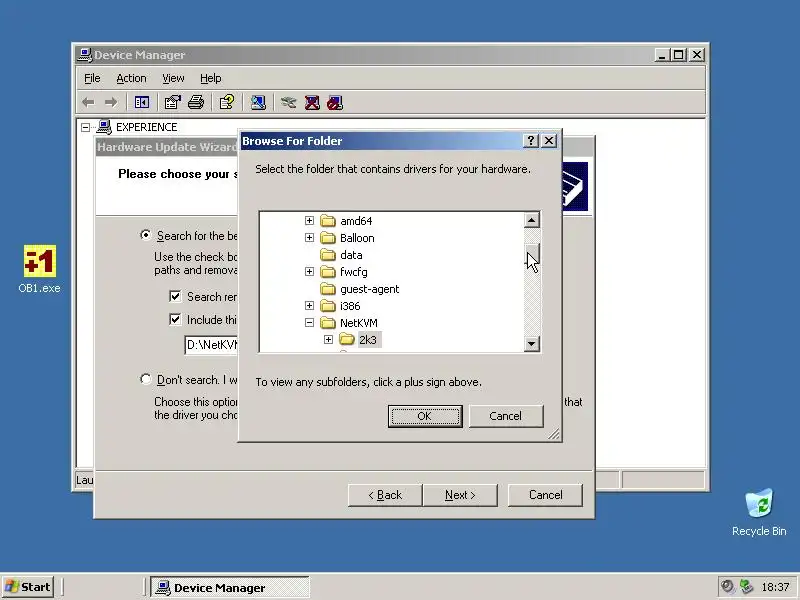The width and height of the screenshot is (800, 600).
Task: Click Cancel in Hardware Update Wizard
Action: [x=545, y=495]
